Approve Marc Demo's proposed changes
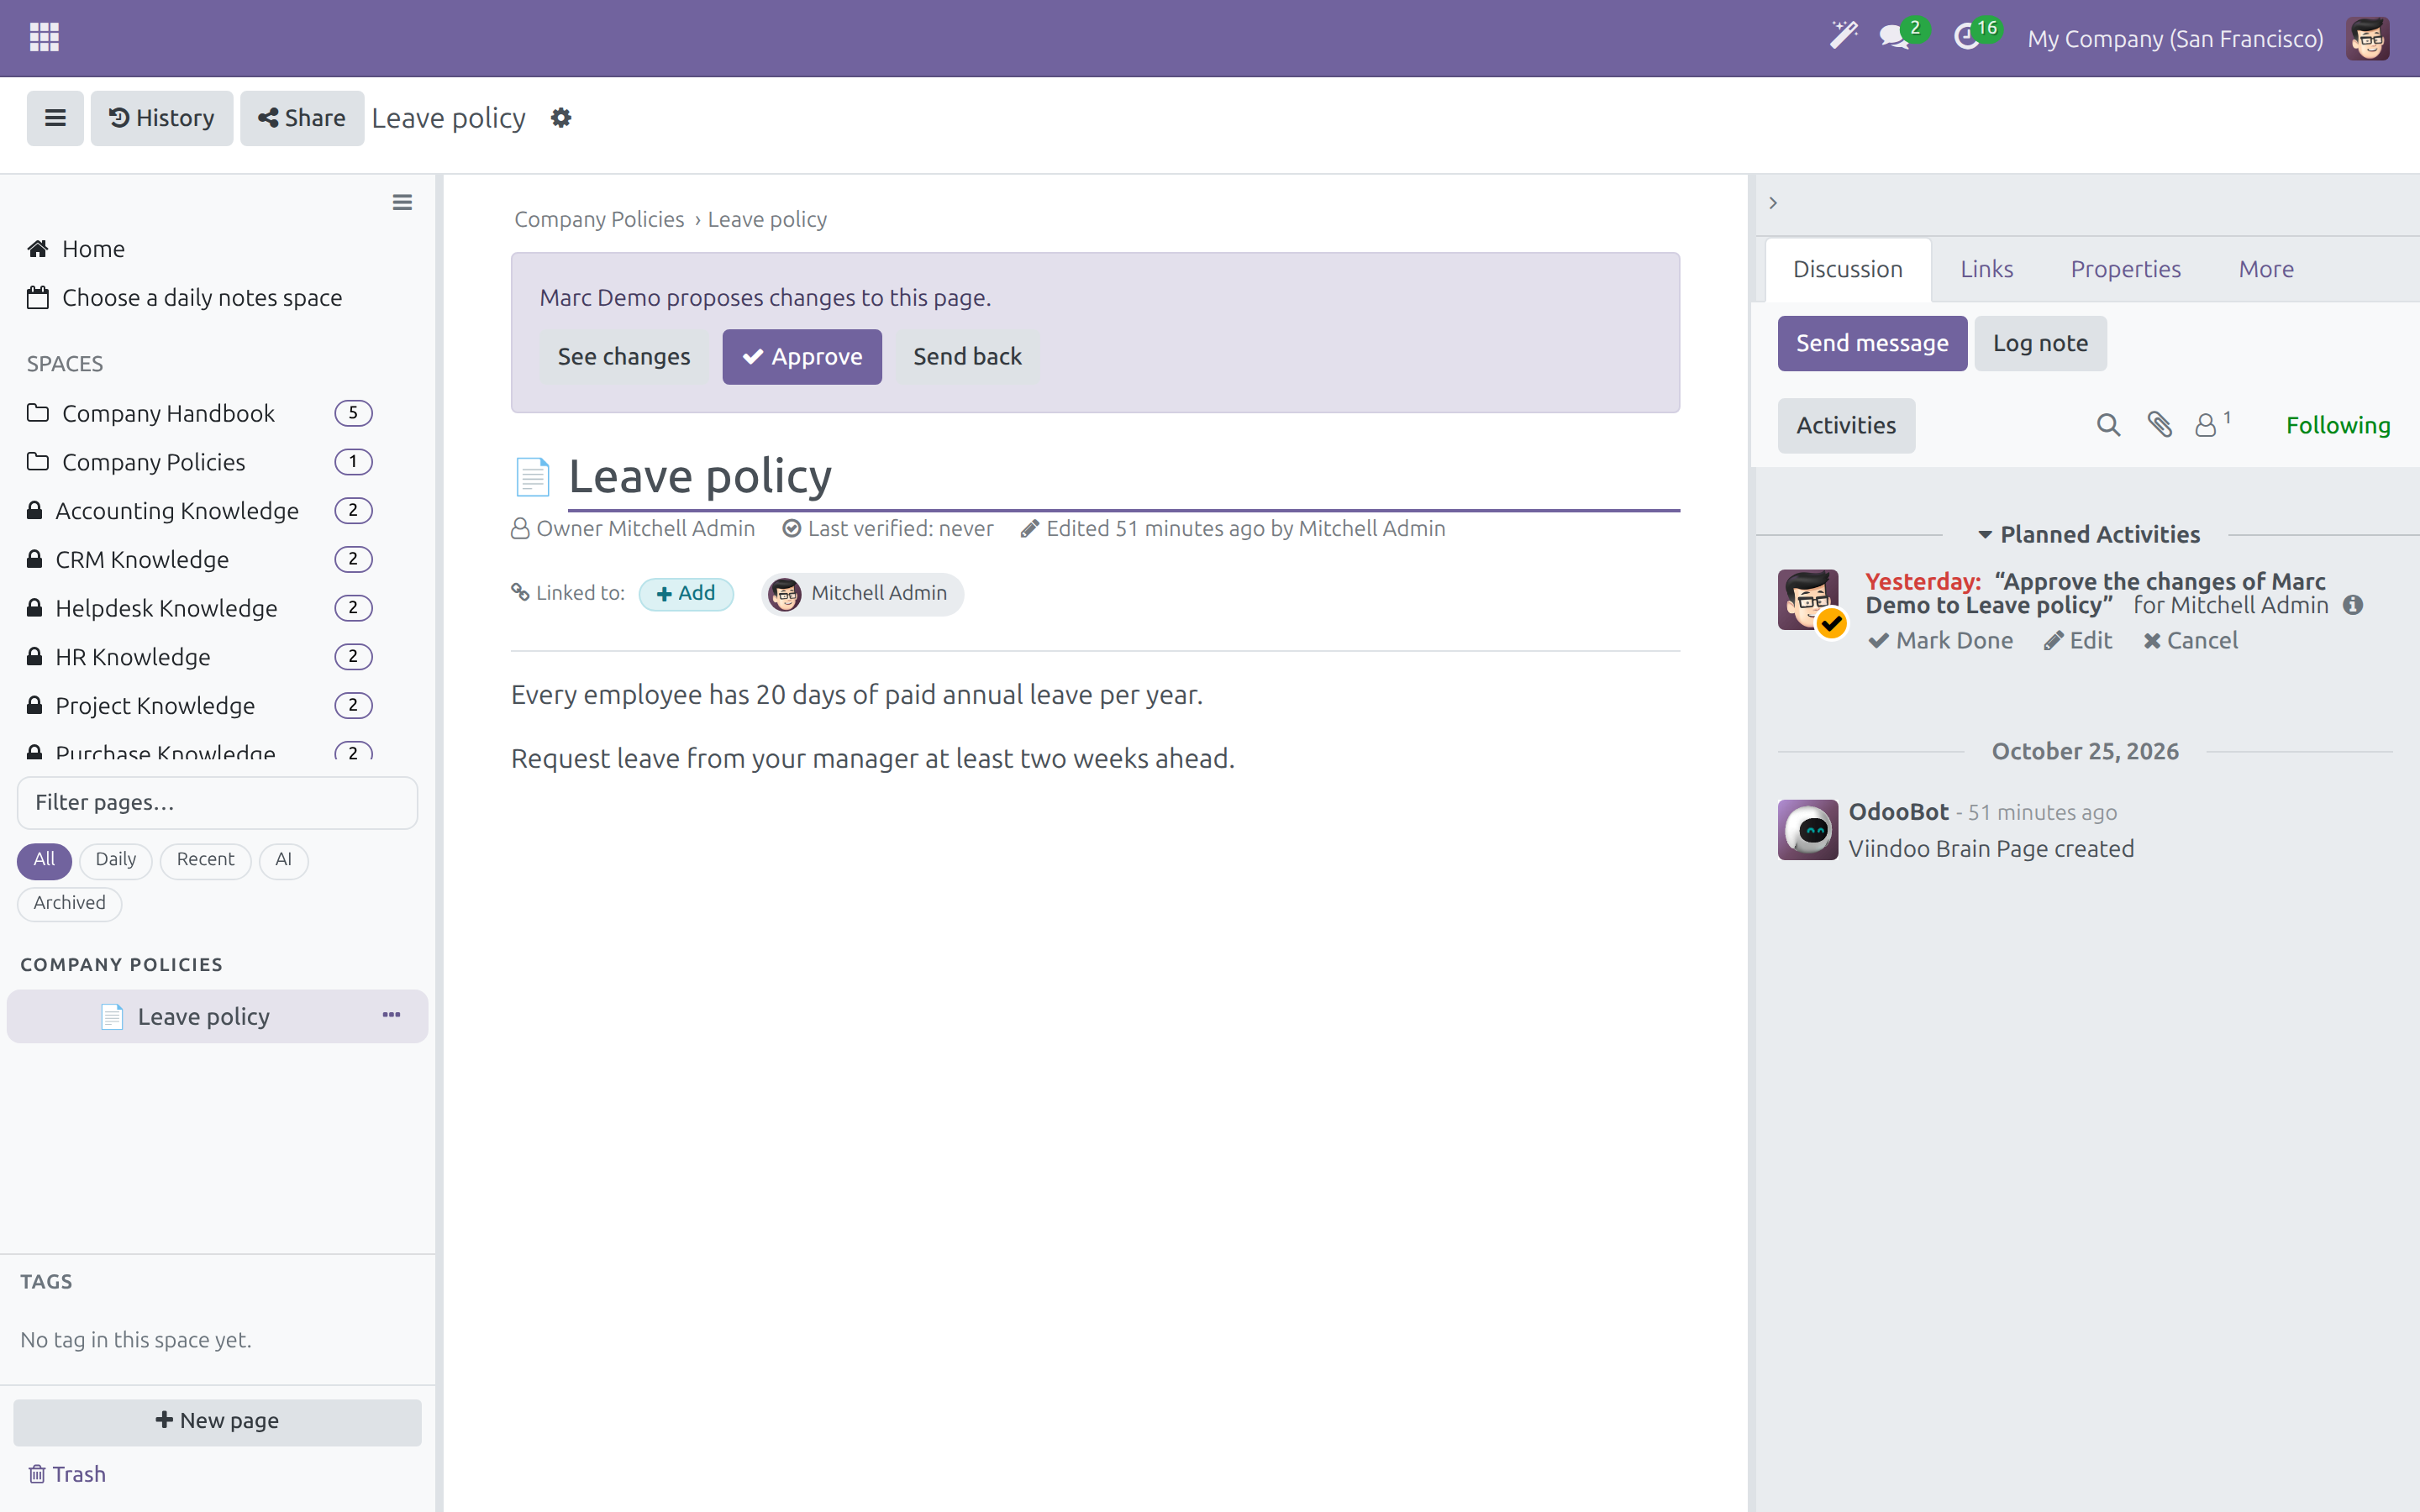Image resolution: width=2420 pixels, height=1512 pixels. point(802,356)
